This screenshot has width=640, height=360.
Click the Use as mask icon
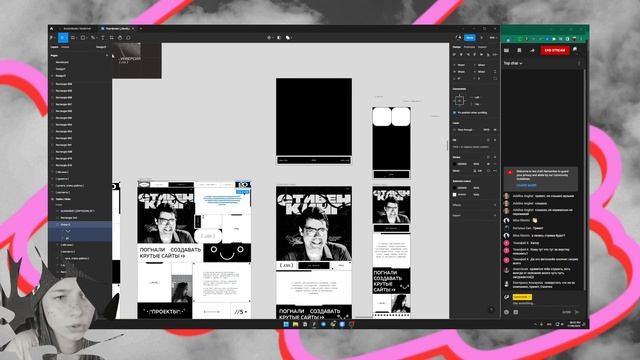click(279, 38)
